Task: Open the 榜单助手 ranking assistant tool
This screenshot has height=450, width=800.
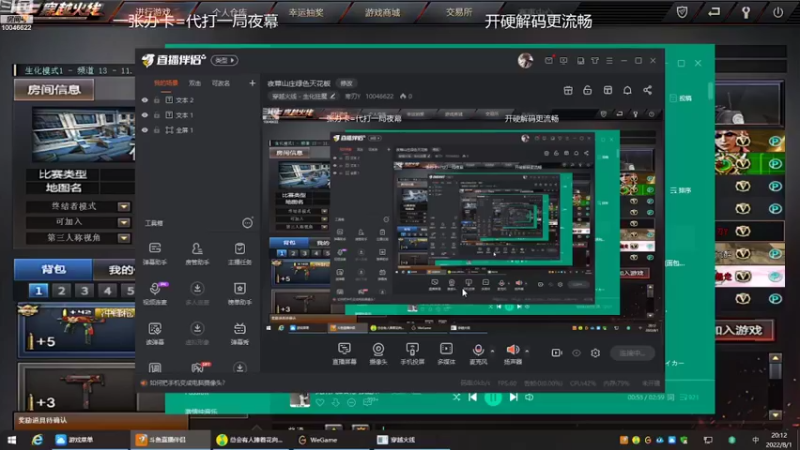Action: [x=239, y=293]
